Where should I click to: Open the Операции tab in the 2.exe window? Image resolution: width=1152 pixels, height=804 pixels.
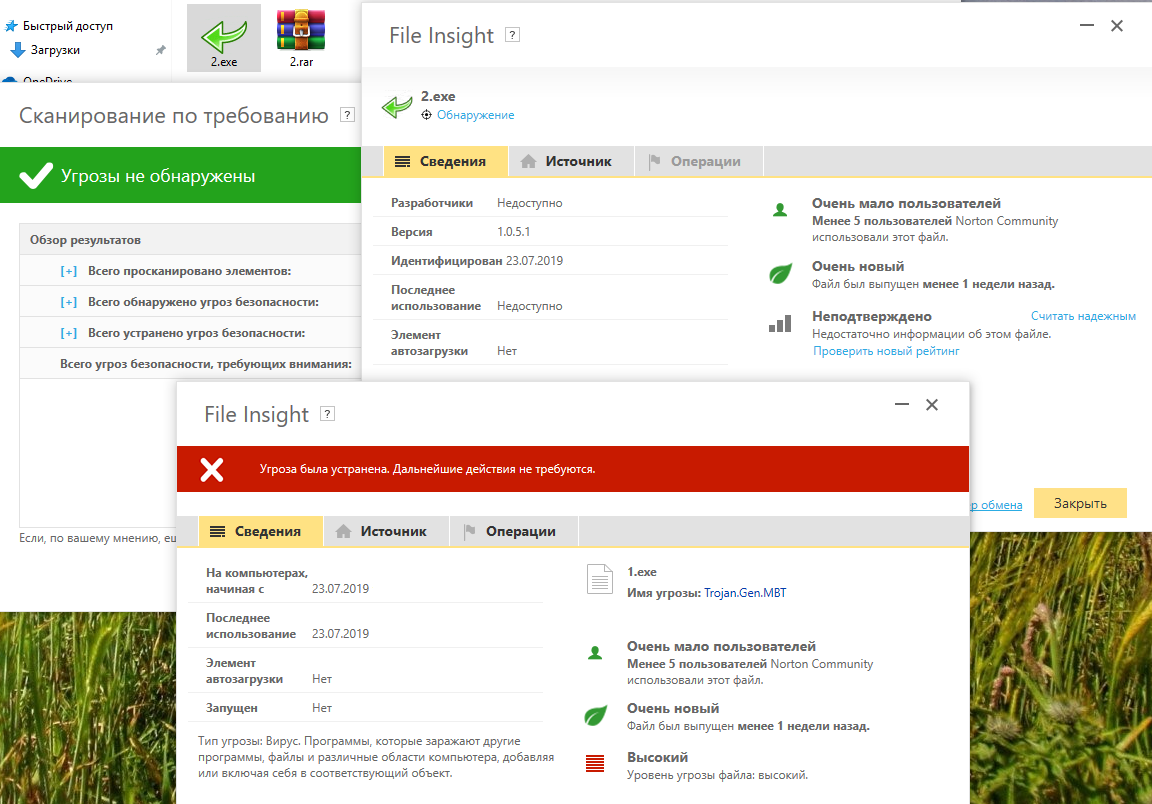click(x=699, y=162)
